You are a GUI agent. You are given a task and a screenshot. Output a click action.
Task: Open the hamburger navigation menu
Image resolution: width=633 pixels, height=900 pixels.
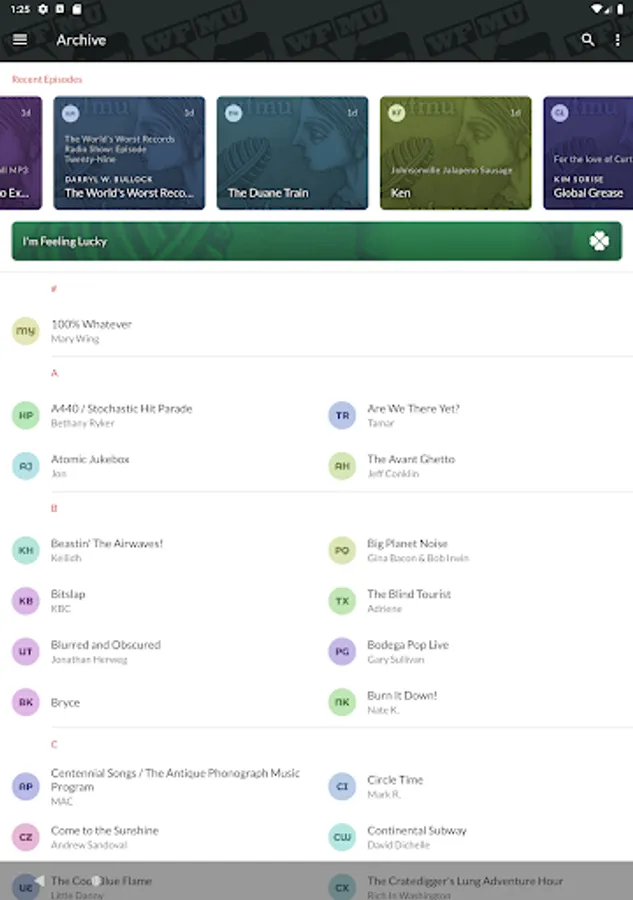[x=20, y=40]
